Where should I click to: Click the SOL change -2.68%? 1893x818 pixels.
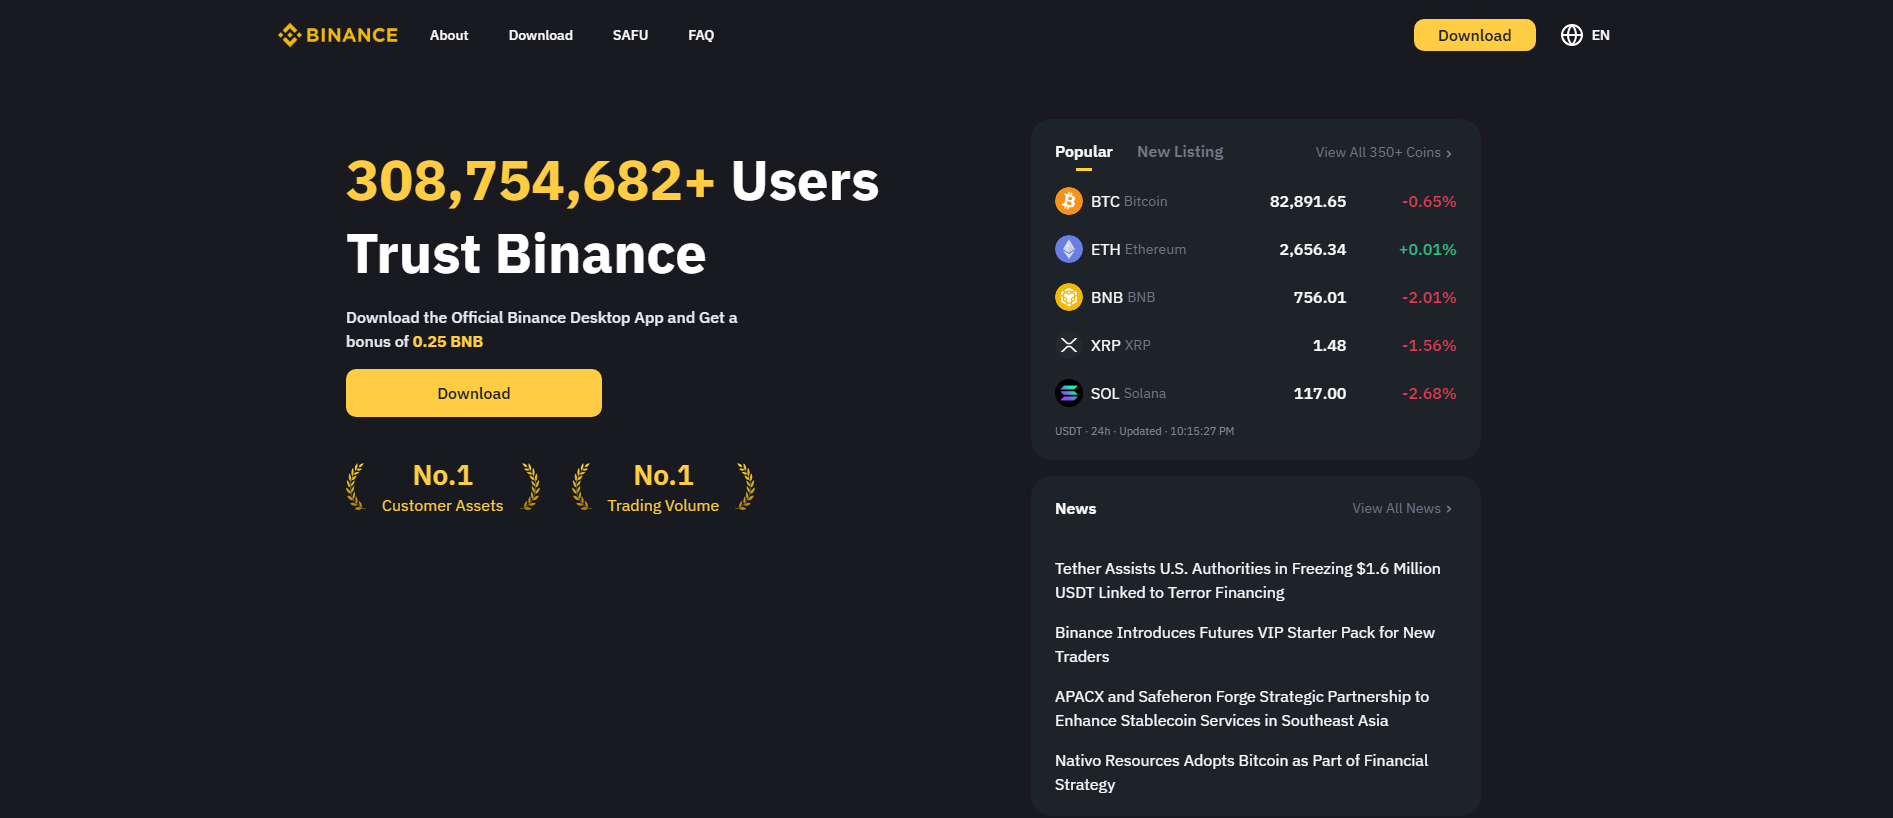1429,393
